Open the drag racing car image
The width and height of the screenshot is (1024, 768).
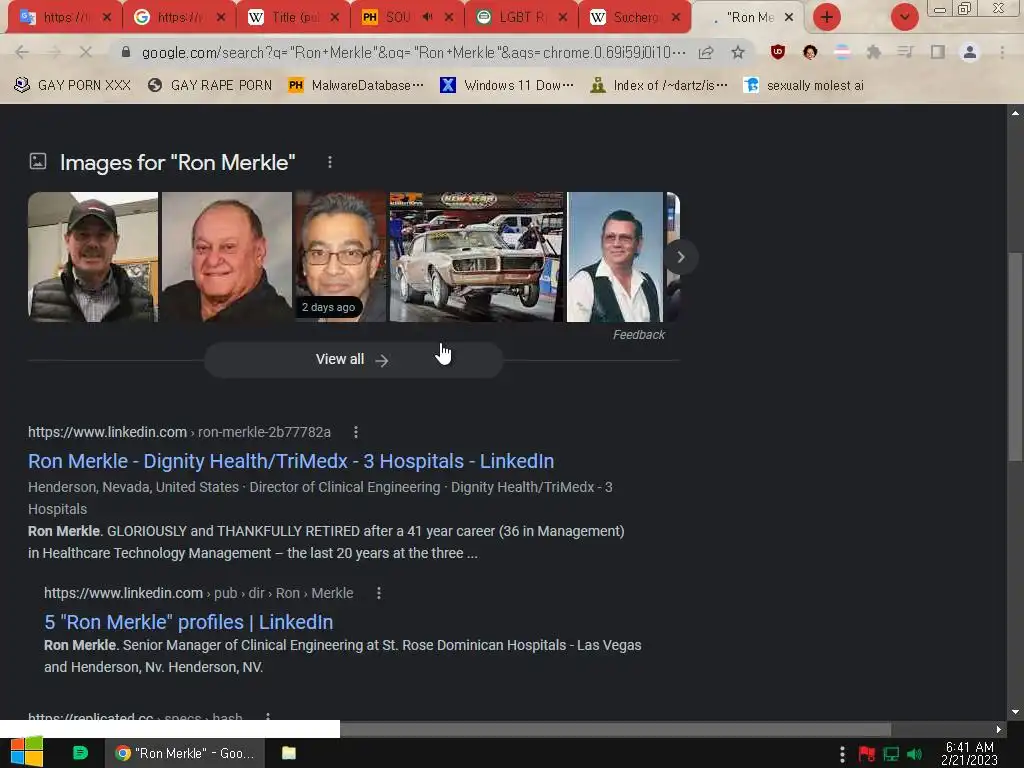click(x=476, y=257)
